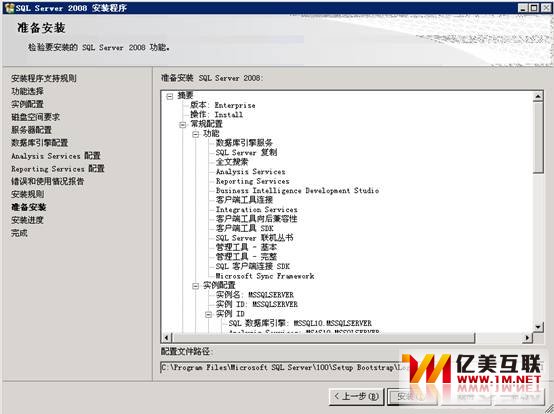Select 功能选择 step in sidebar

pyautogui.click(x=28, y=91)
